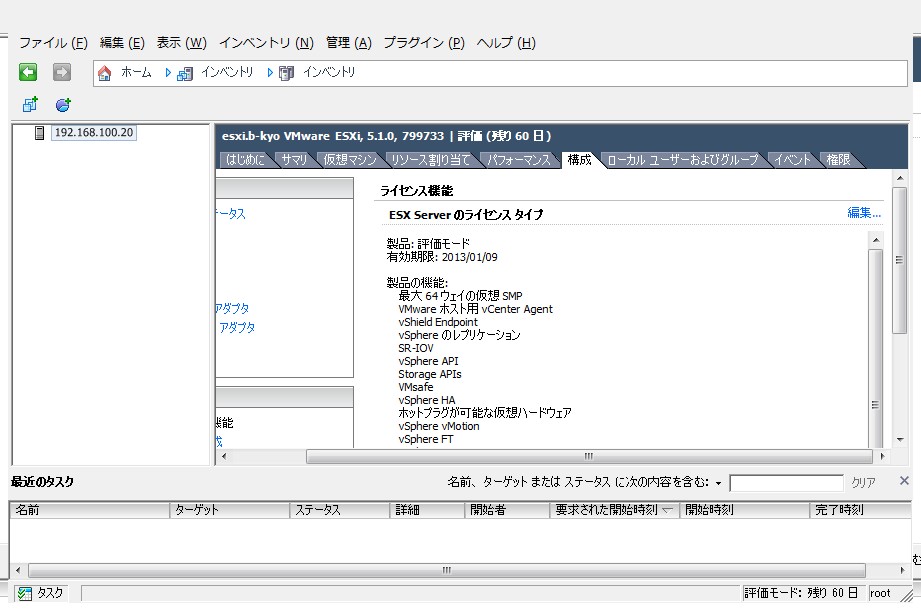Switch to the 仮想マシン tab
The height and width of the screenshot is (611, 921).
[350, 160]
